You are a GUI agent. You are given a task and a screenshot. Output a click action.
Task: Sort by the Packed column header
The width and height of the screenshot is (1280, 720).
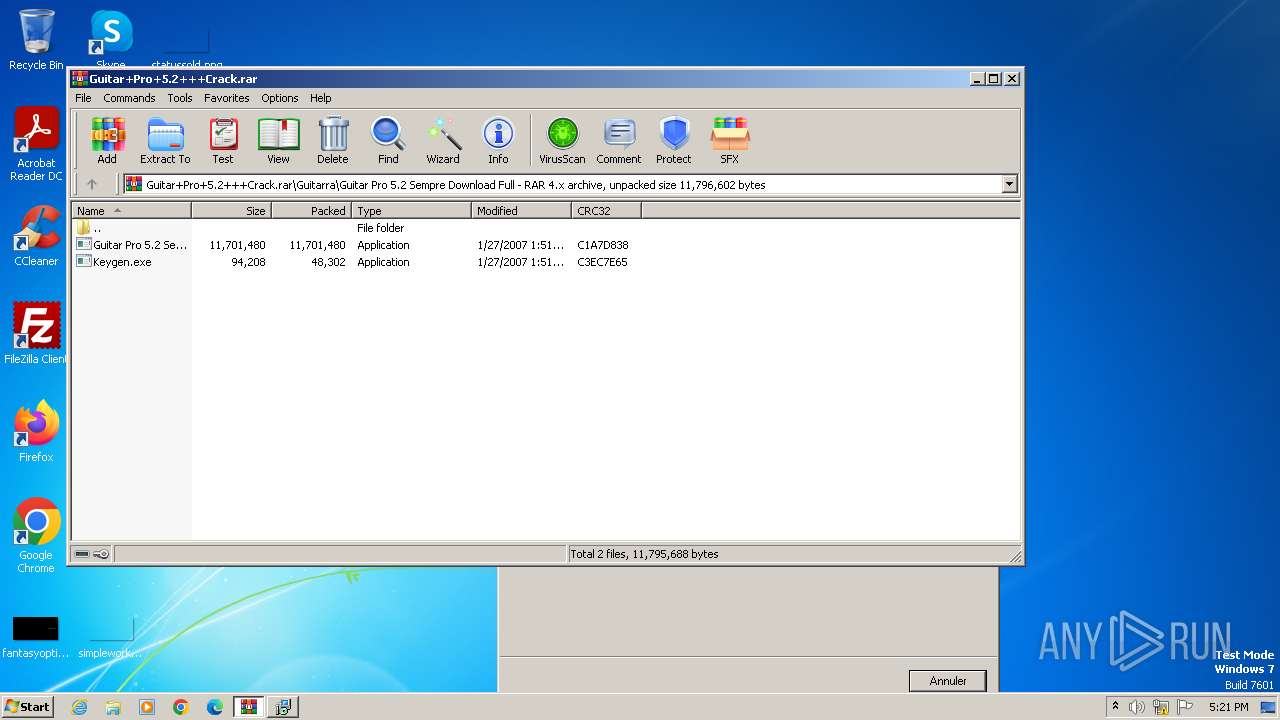(311, 211)
